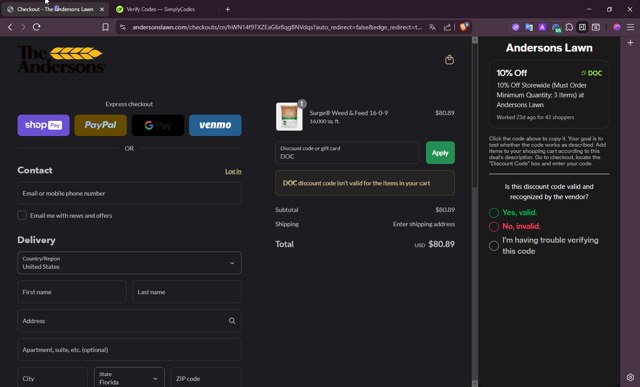Click the First name field
Image resolution: width=640 pixels, height=387 pixels.
(x=72, y=292)
